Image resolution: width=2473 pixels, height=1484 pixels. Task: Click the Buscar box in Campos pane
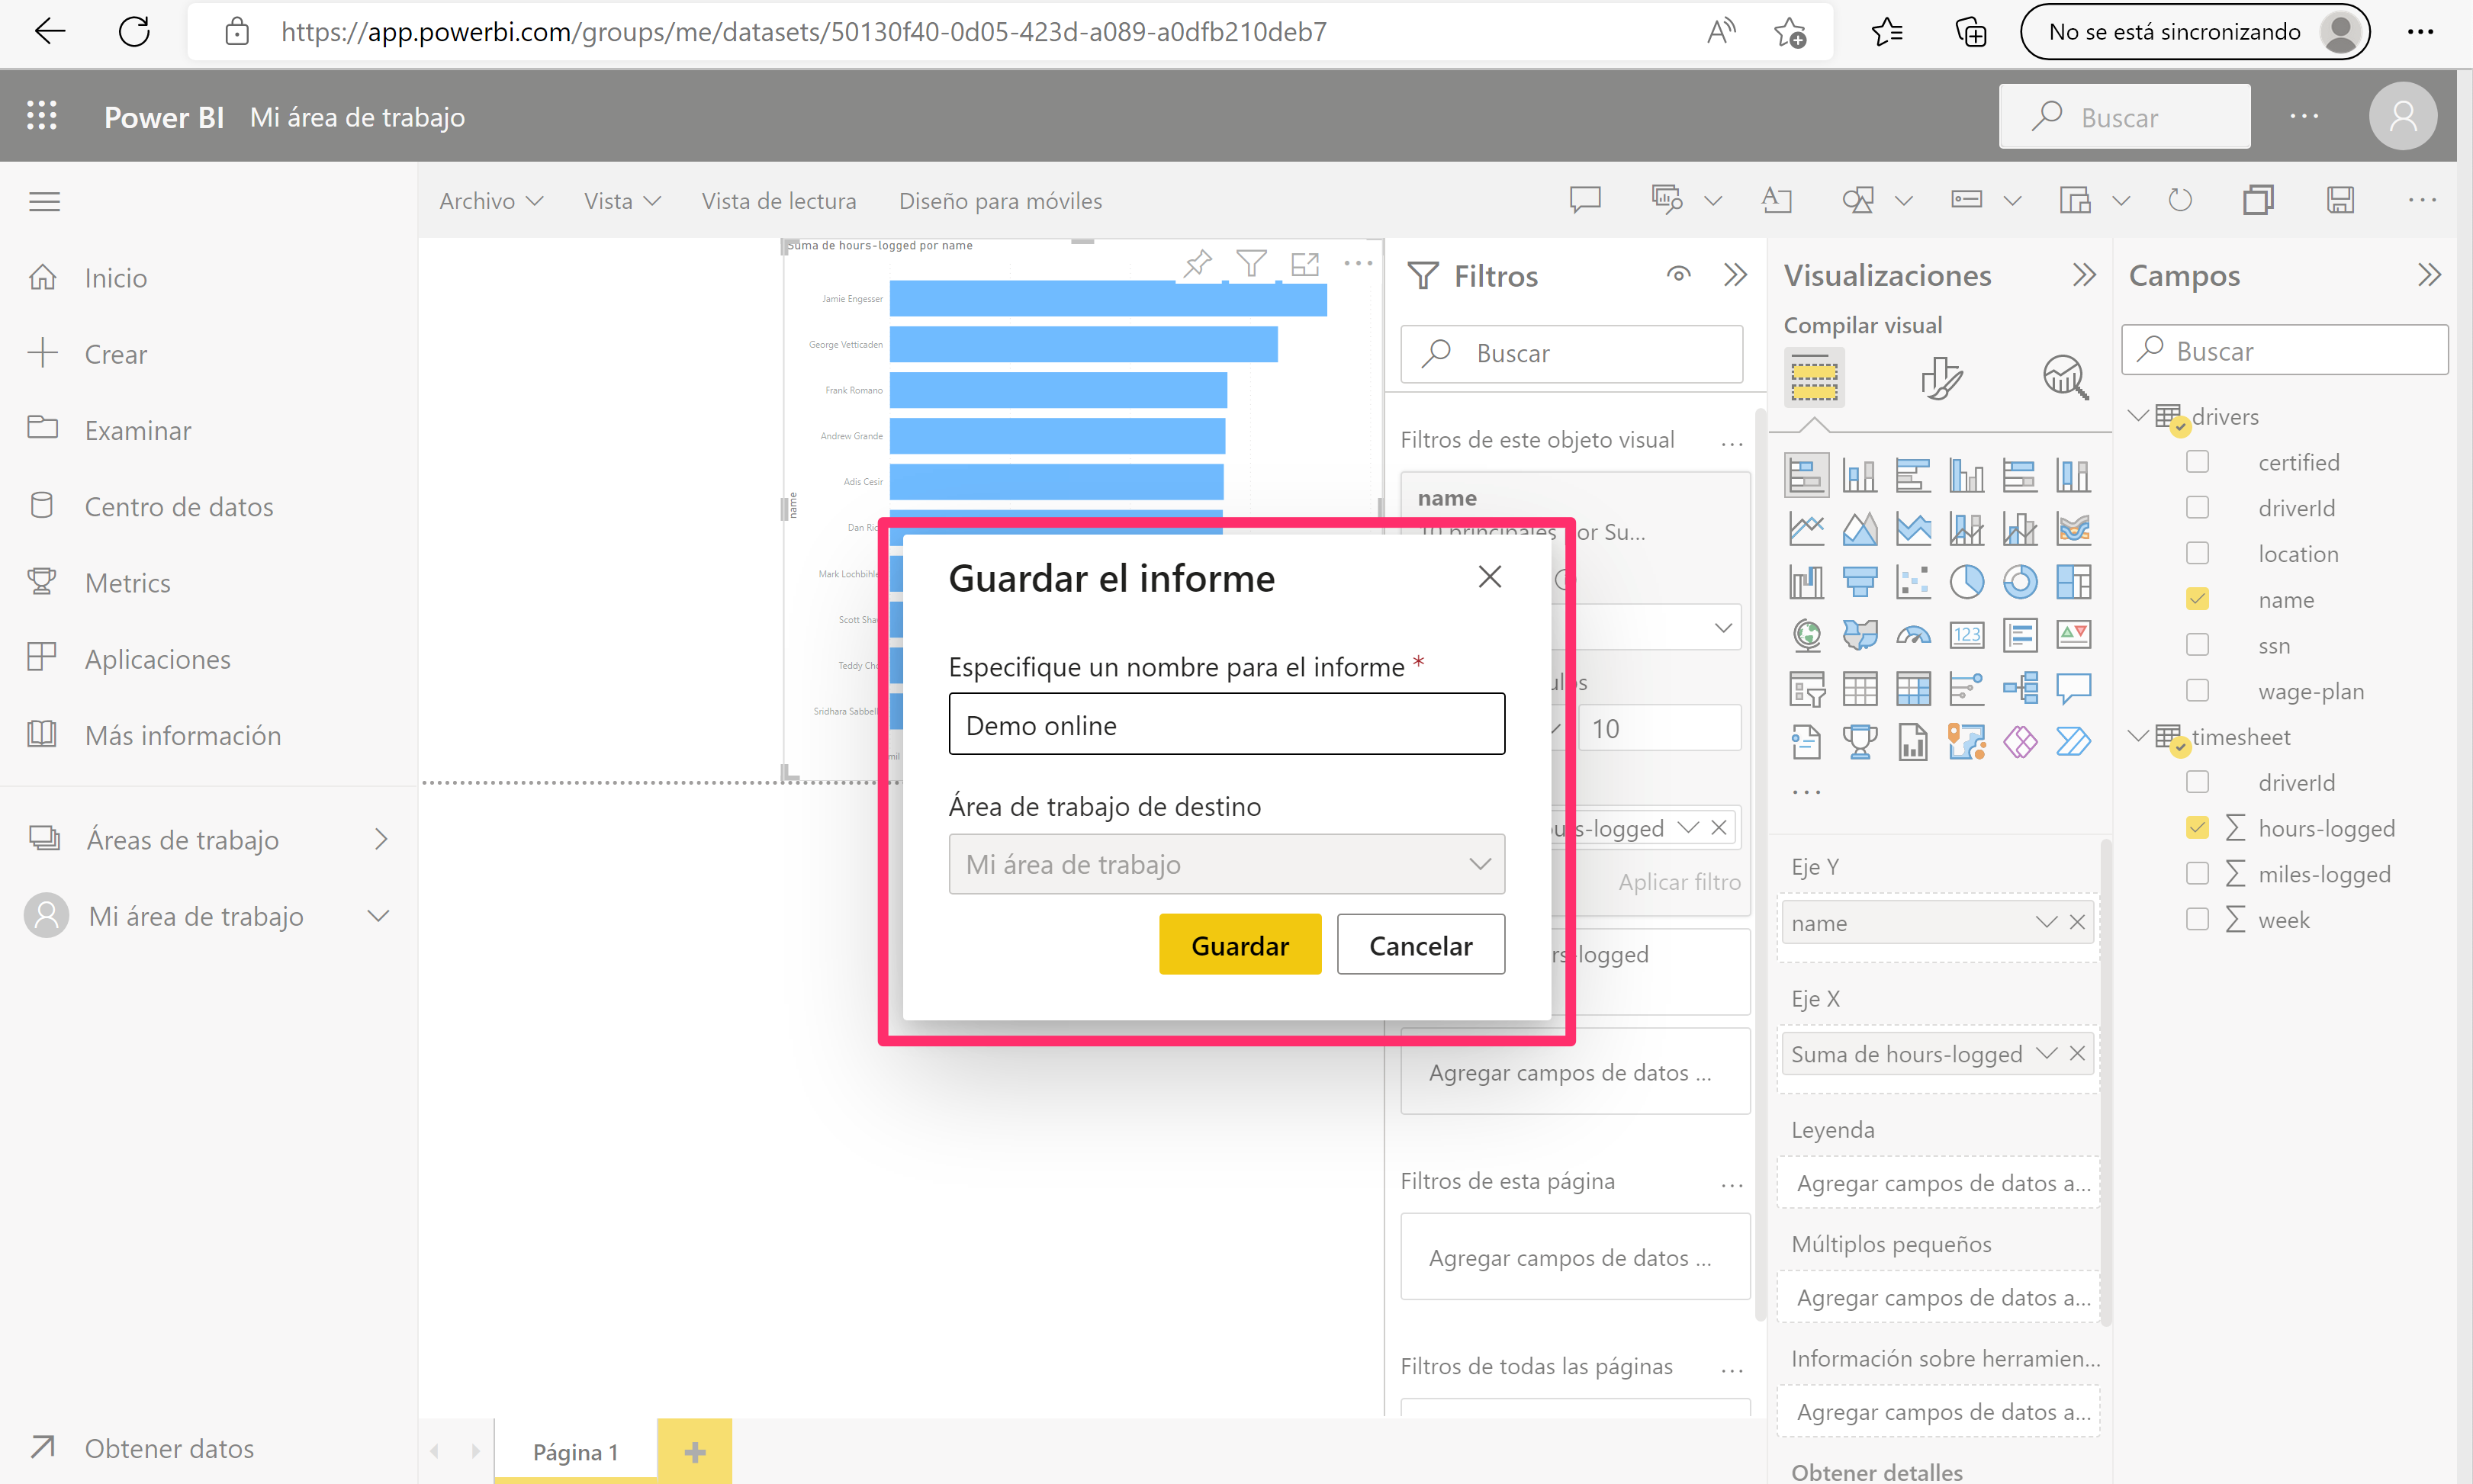2285,351
